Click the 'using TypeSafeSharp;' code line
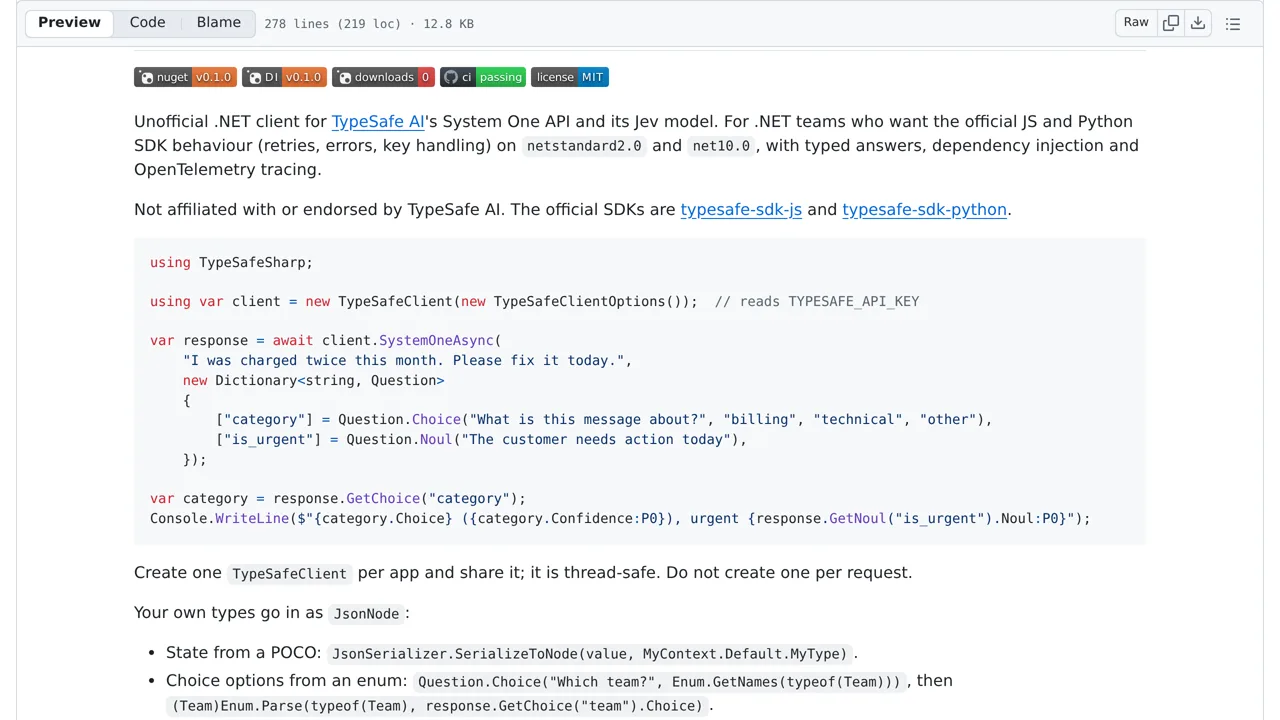 tap(231, 262)
